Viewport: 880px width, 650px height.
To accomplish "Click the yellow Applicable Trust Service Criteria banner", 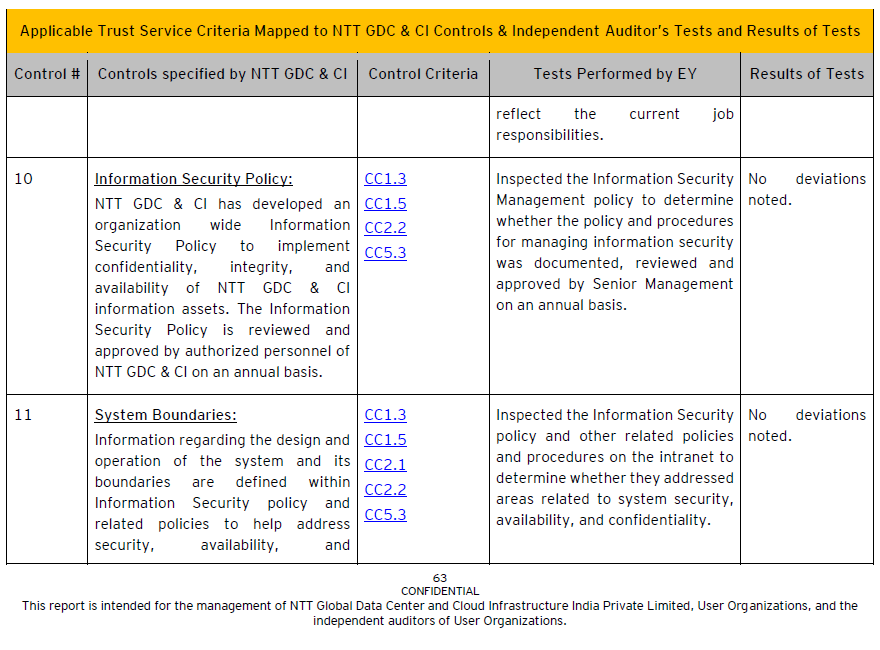I will (440, 31).
